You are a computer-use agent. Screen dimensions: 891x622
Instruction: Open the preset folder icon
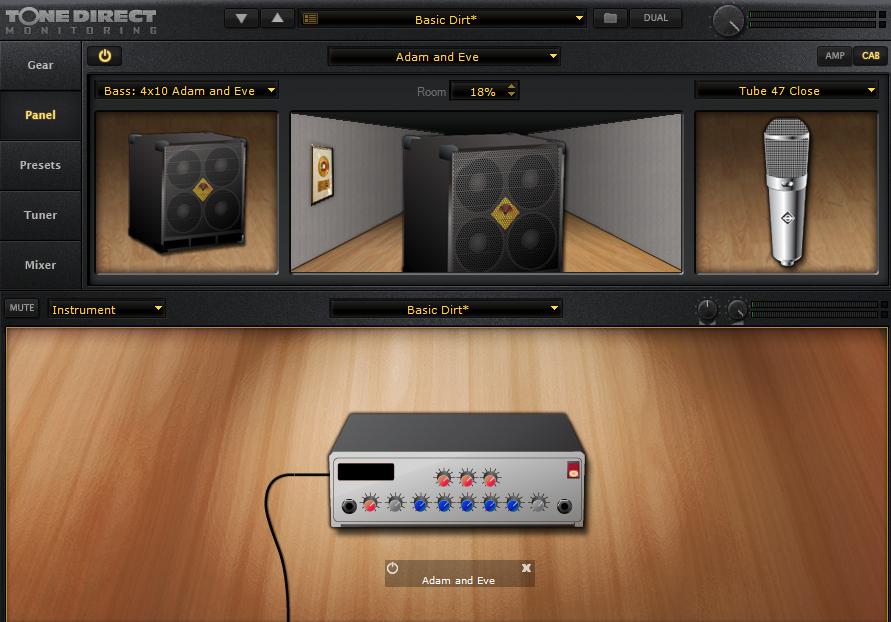pos(610,18)
